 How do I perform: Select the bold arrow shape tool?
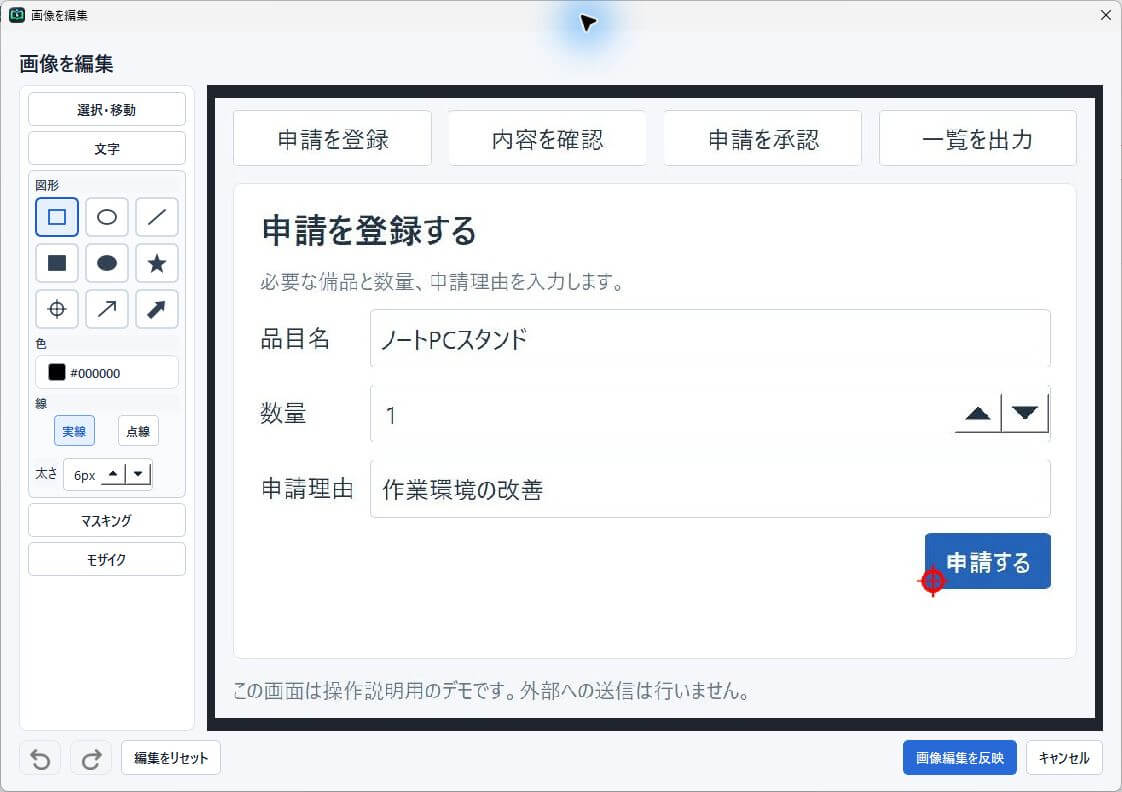[157, 309]
